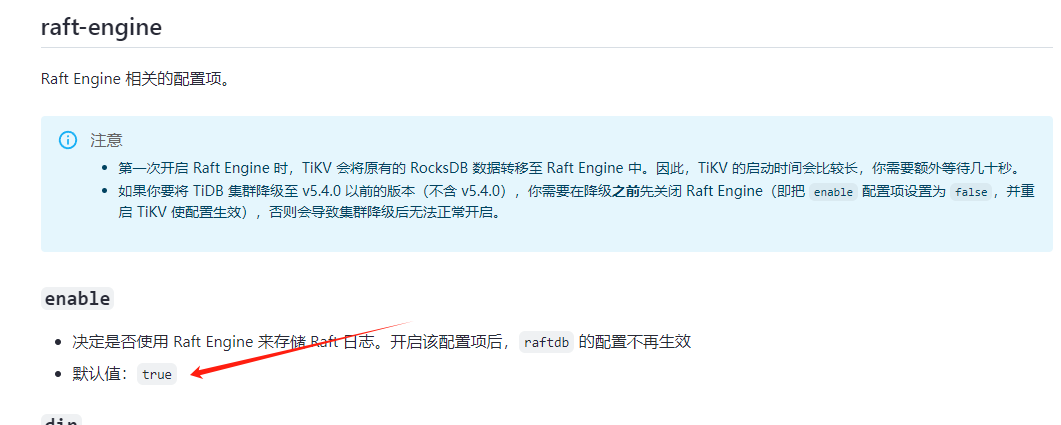Screen dimensions: 1061x425
Task: Click the true default value code tag
Action: click(x=157, y=374)
